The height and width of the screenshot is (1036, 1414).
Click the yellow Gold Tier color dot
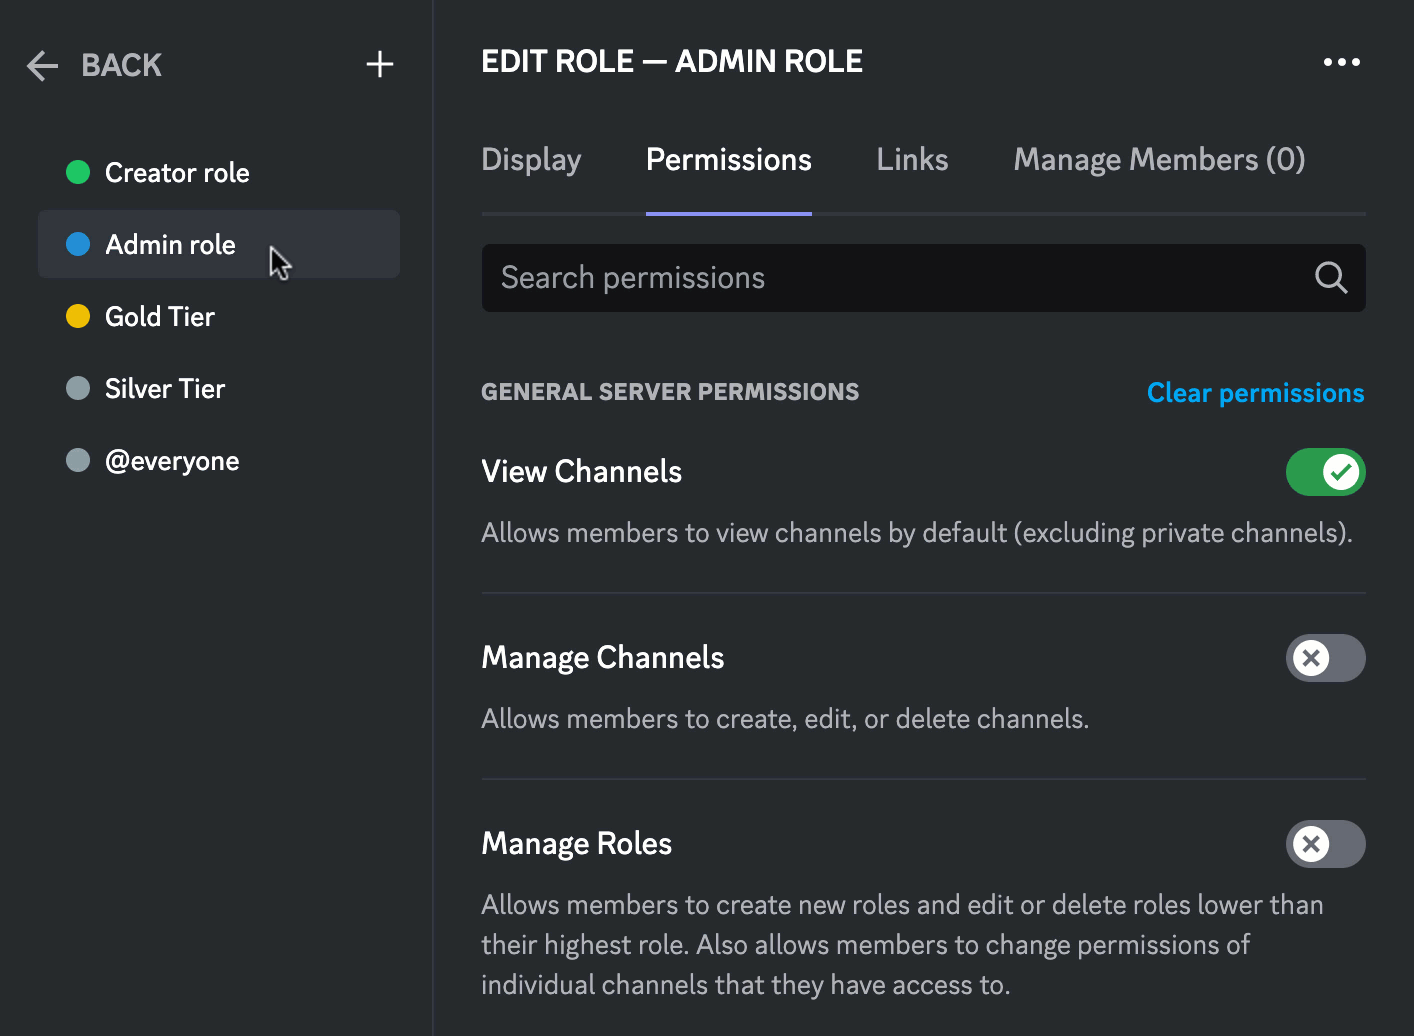pyautogui.click(x=78, y=317)
